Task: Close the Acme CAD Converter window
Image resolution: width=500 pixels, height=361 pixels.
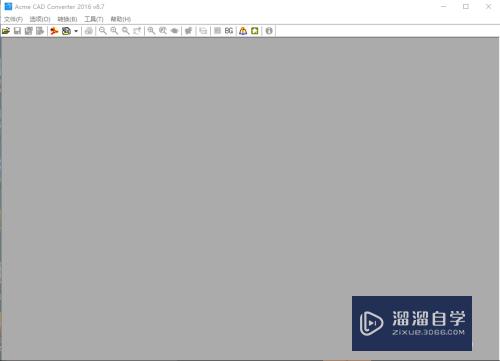Action: point(488,6)
